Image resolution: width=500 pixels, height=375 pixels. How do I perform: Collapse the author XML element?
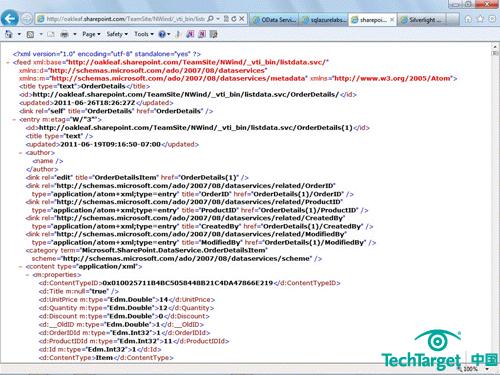point(21,153)
